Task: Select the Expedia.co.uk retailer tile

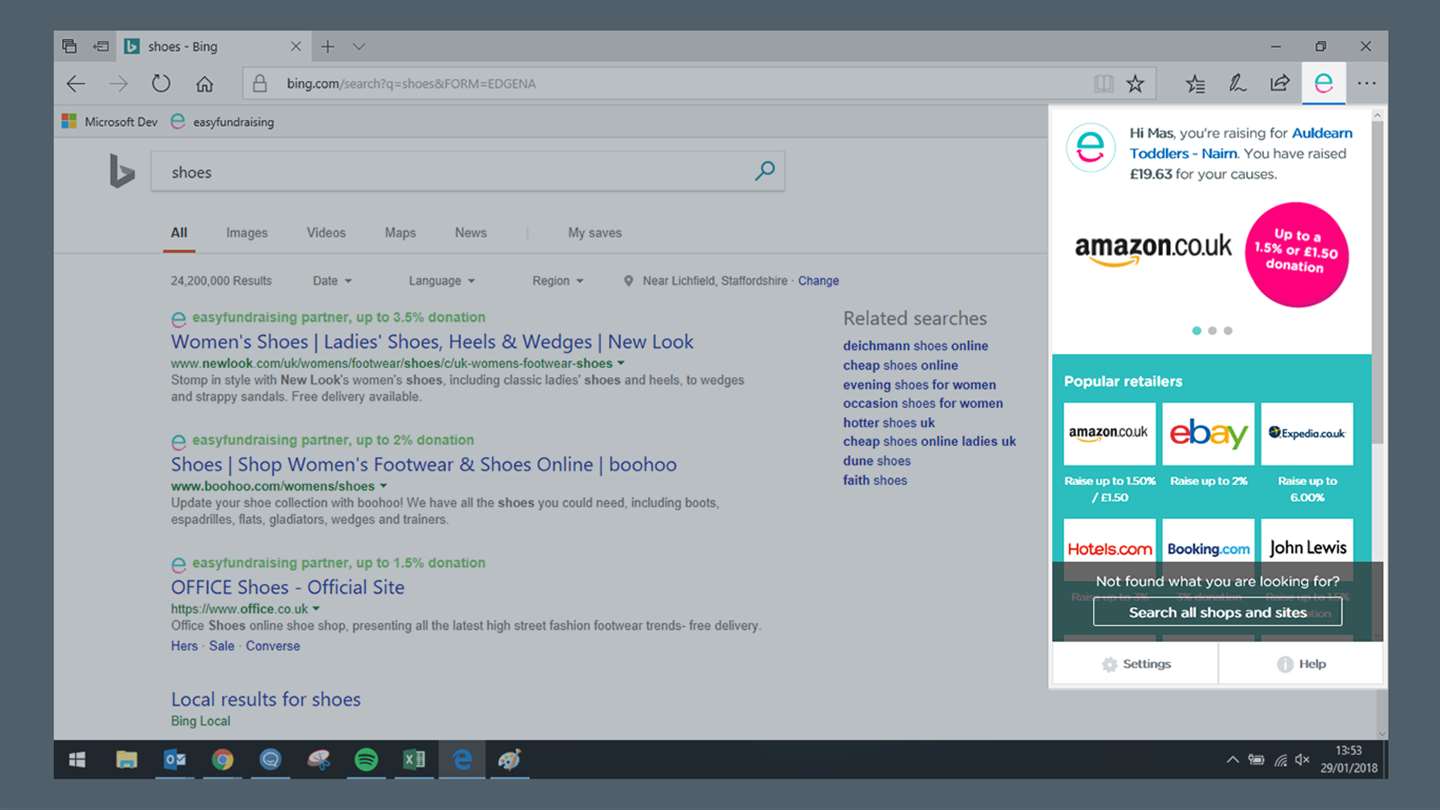Action: pos(1307,434)
